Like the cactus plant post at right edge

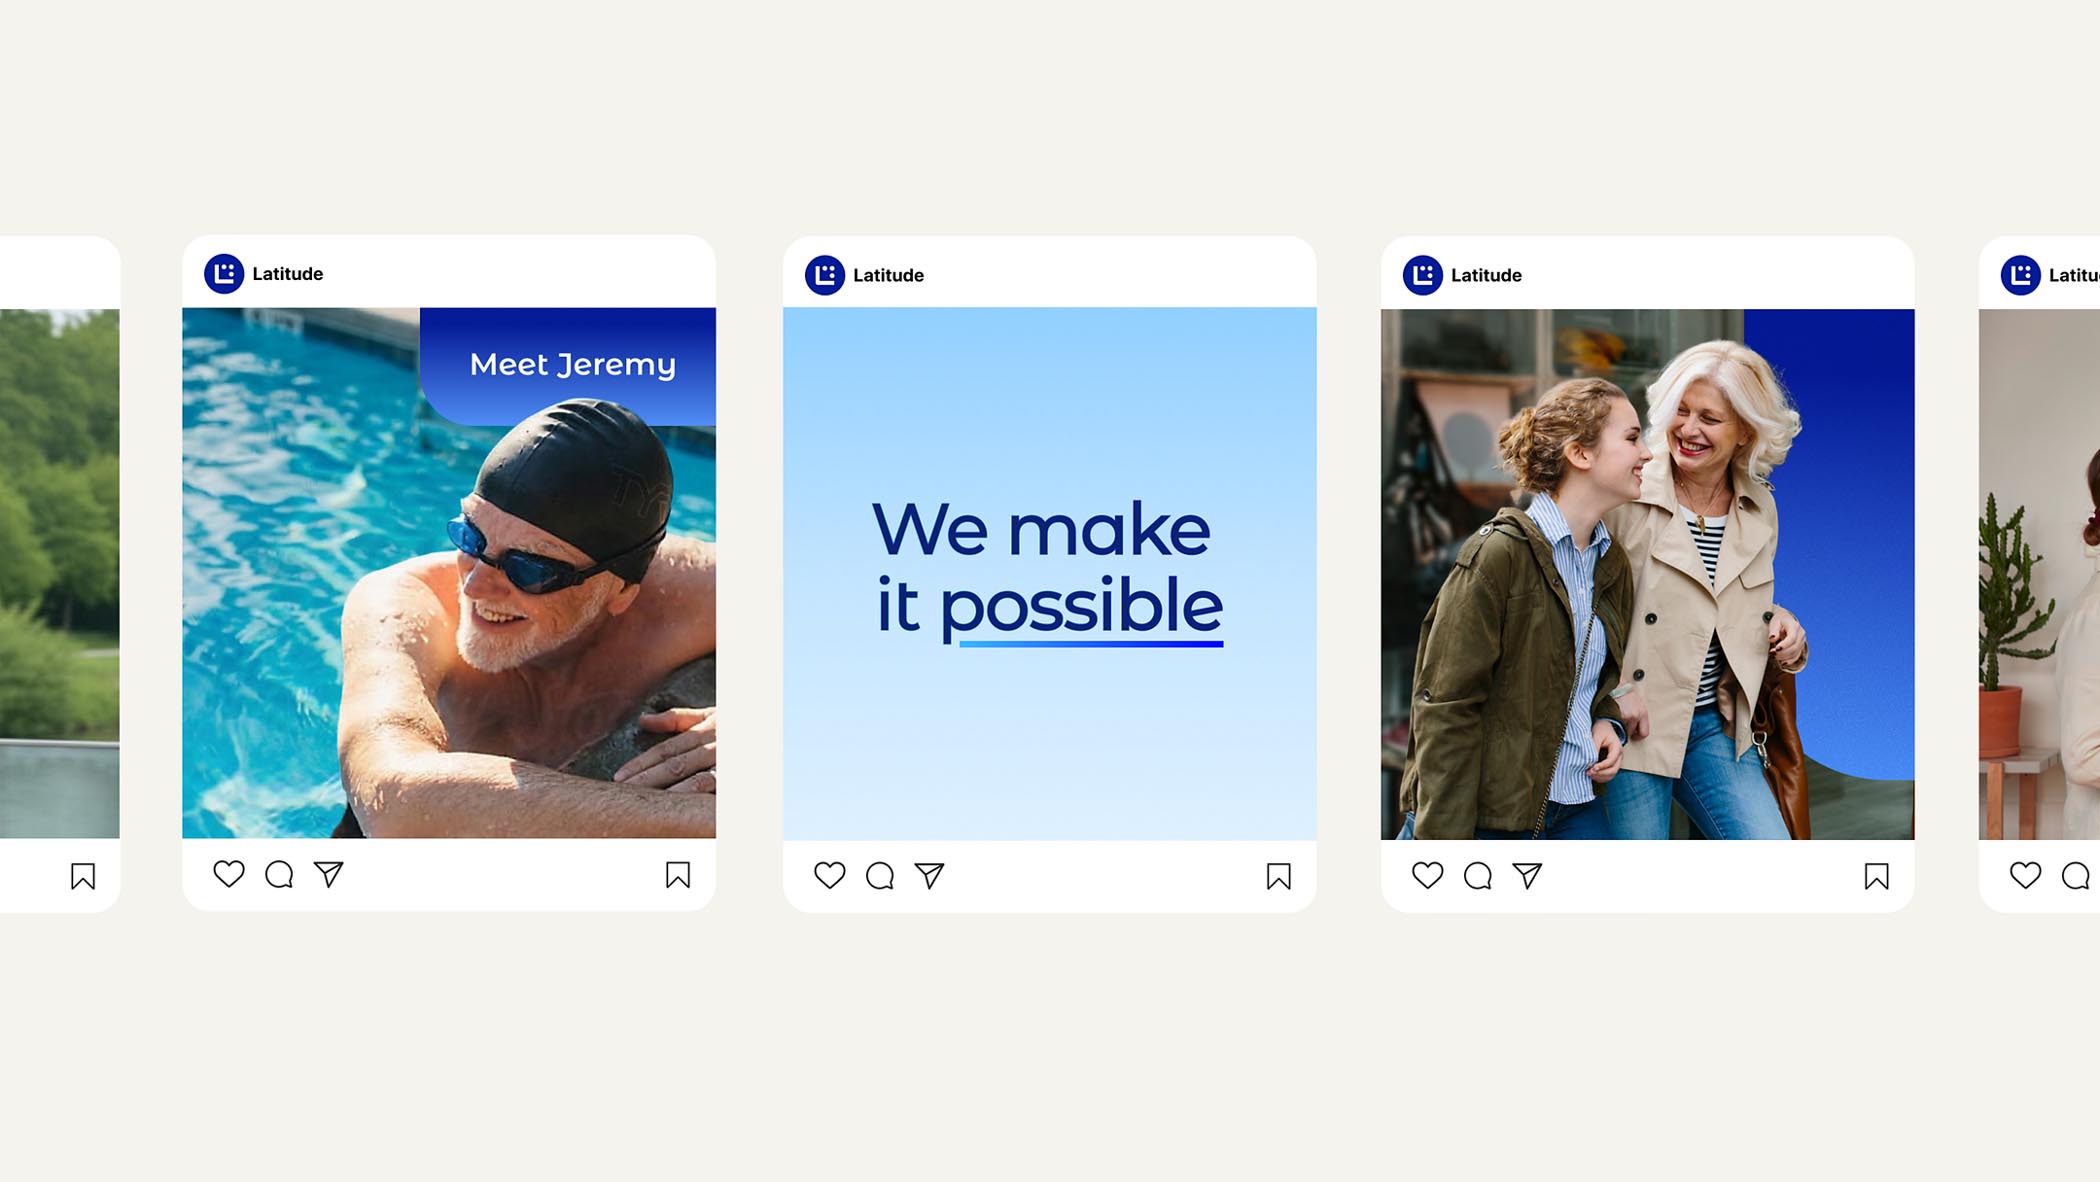click(2026, 875)
